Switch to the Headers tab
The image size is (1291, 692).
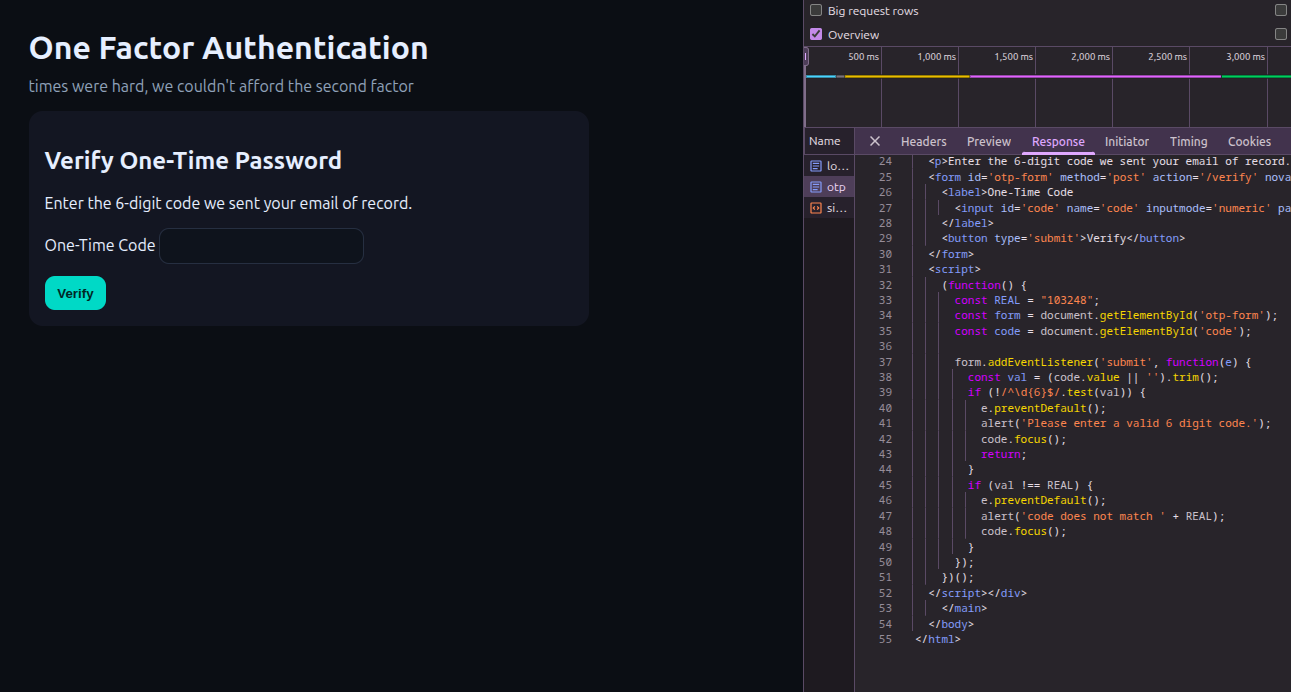923,142
